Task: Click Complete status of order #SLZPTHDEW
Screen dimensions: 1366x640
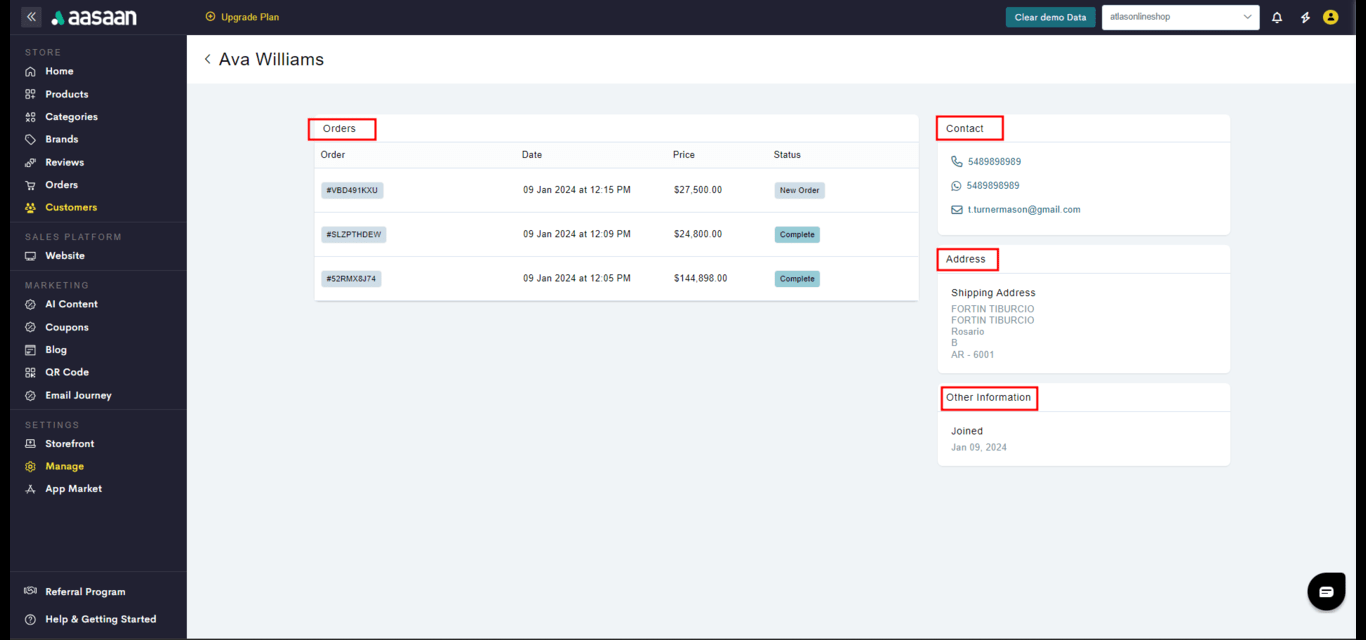Action: [x=797, y=235]
